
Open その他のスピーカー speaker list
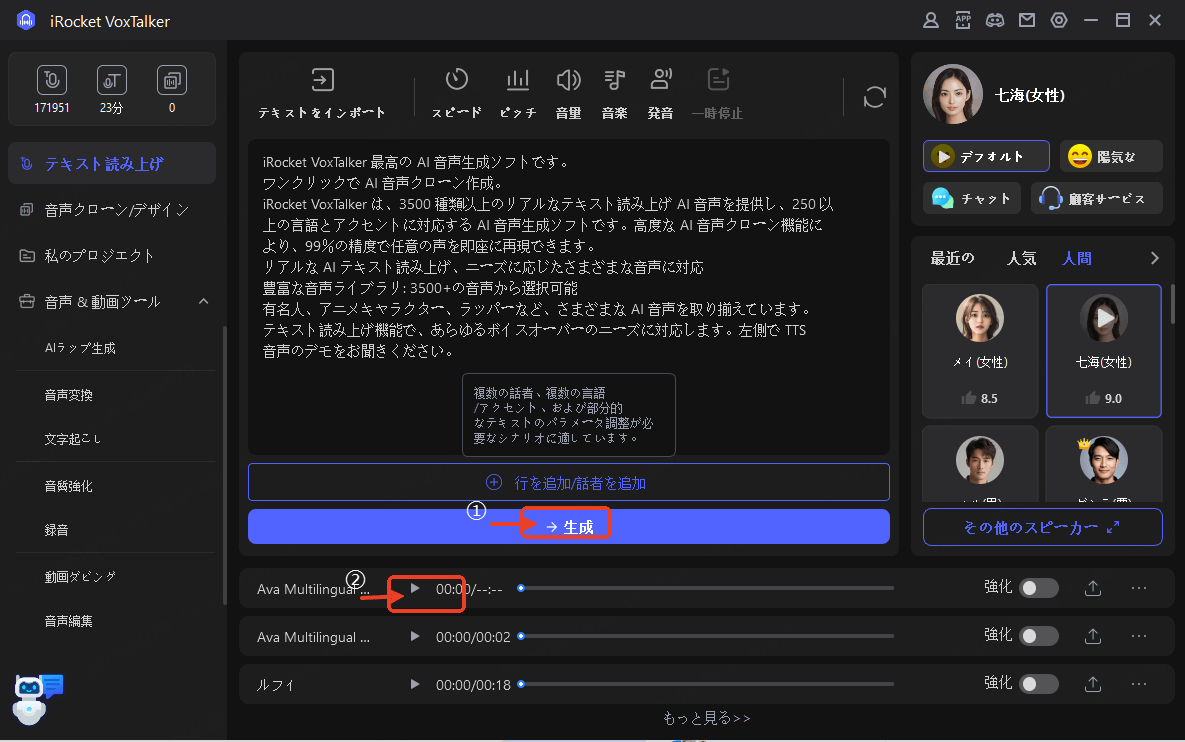(1042, 527)
